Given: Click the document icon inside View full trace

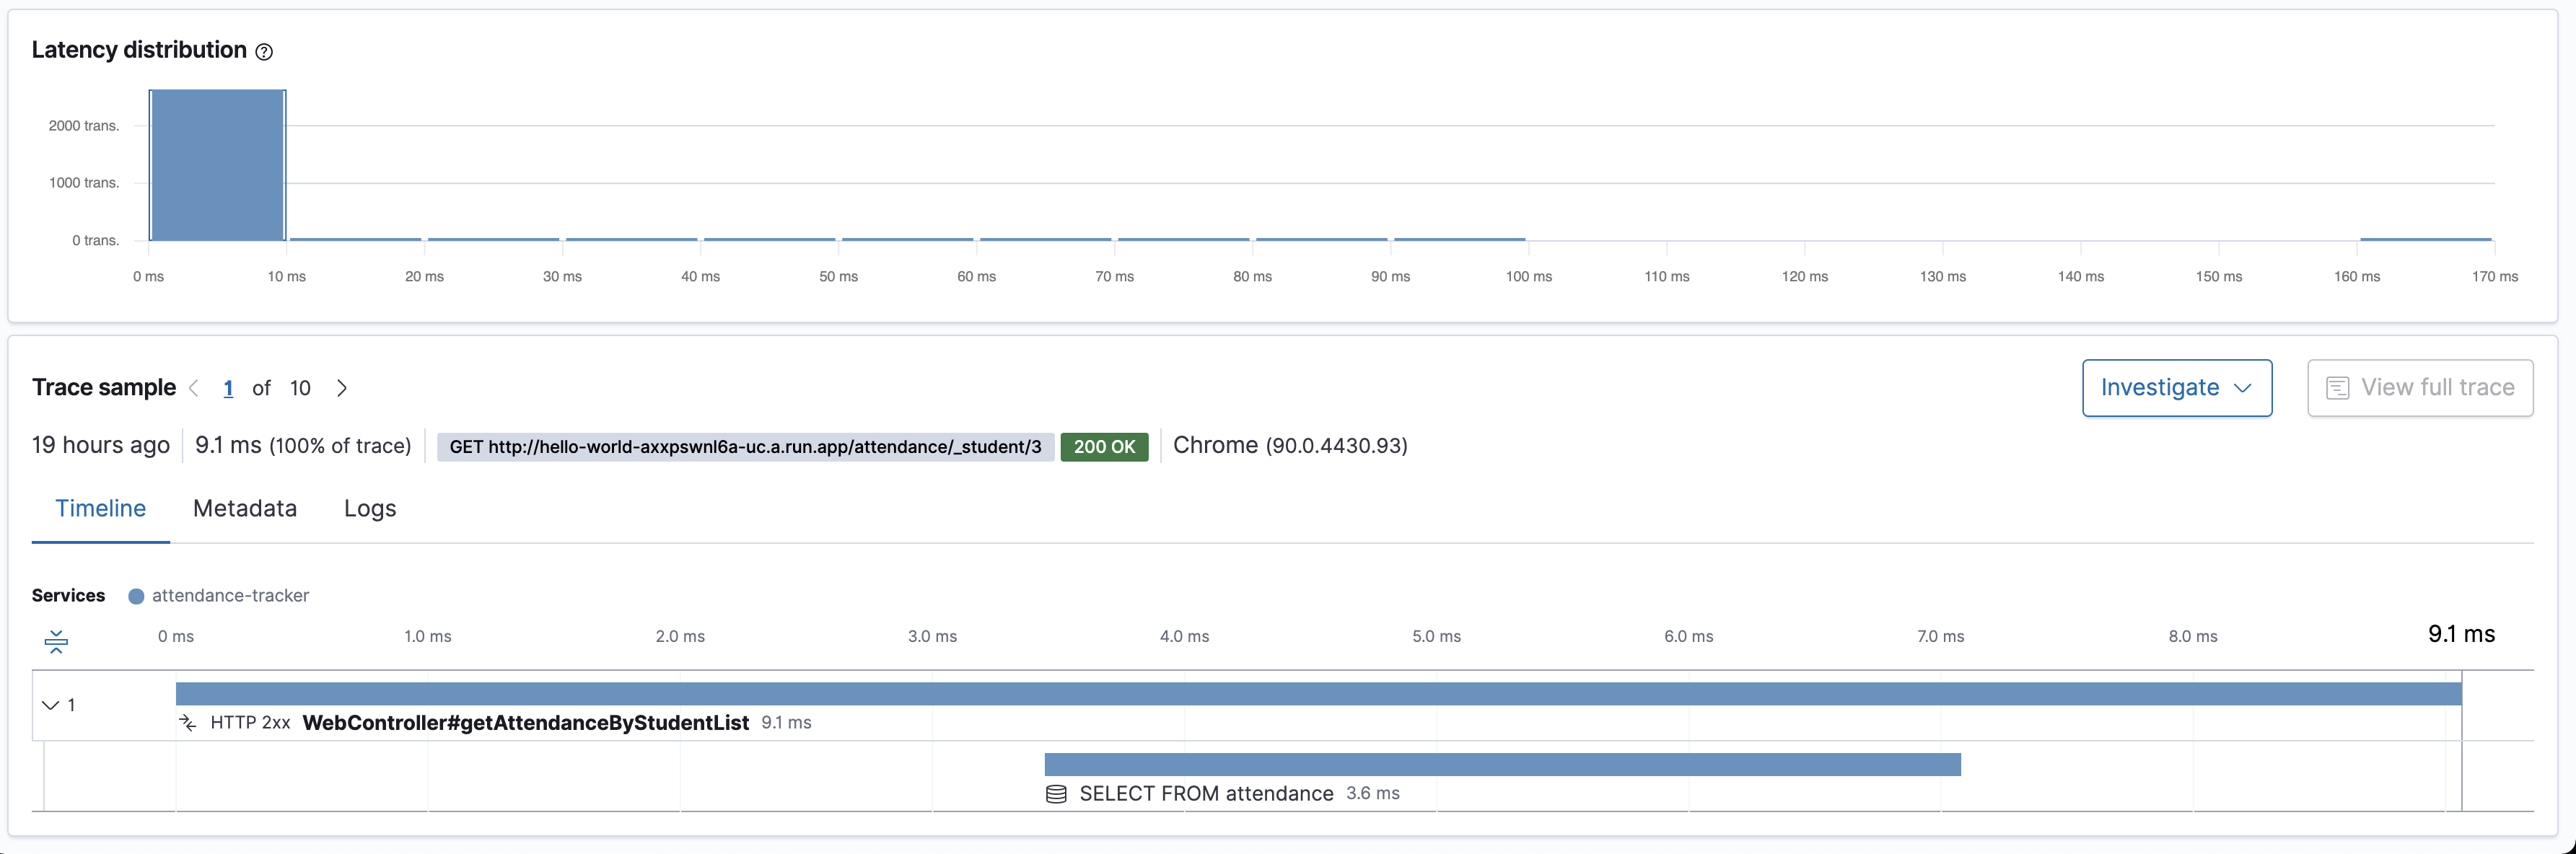Looking at the screenshot, I should pos(2338,388).
